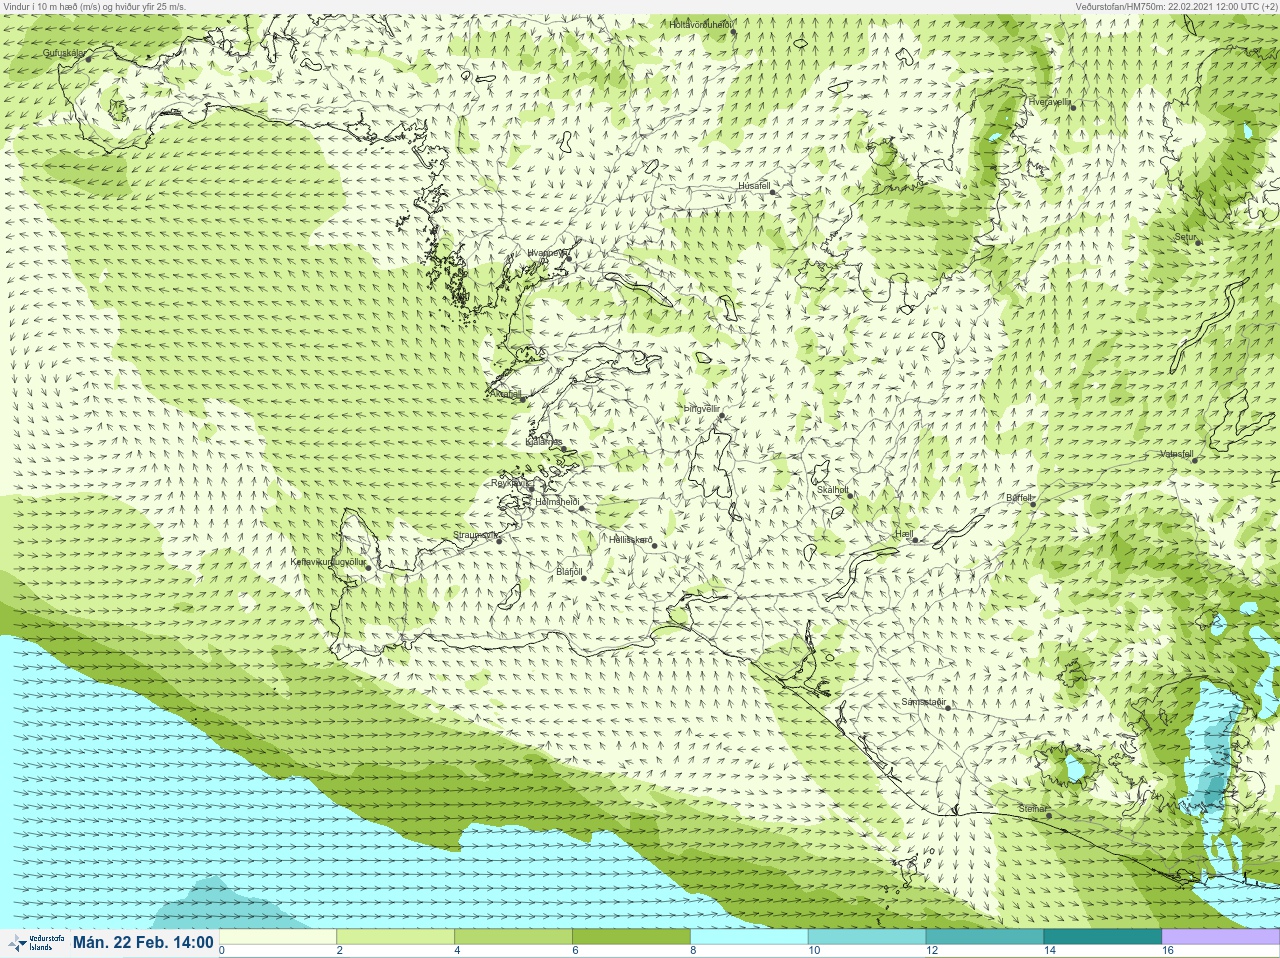The height and width of the screenshot is (958, 1280).
Task: Click the Keflavíkurflugvöllur station label
Action: (327, 562)
